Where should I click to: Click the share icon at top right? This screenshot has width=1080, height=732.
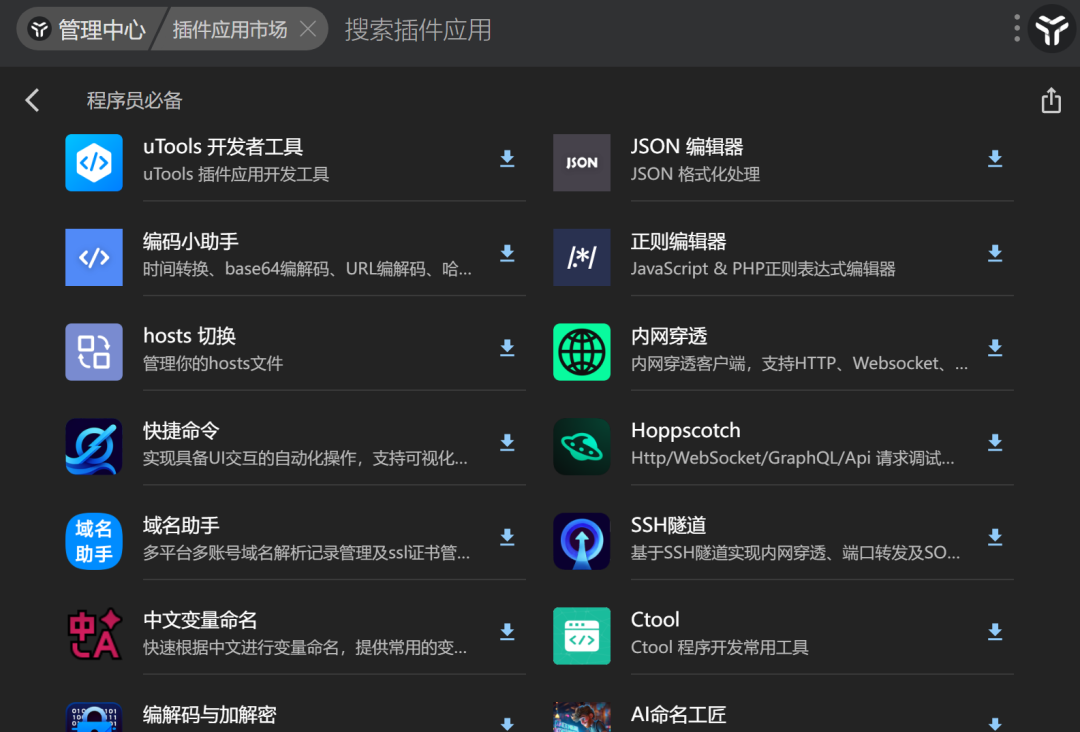(1050, 101)
